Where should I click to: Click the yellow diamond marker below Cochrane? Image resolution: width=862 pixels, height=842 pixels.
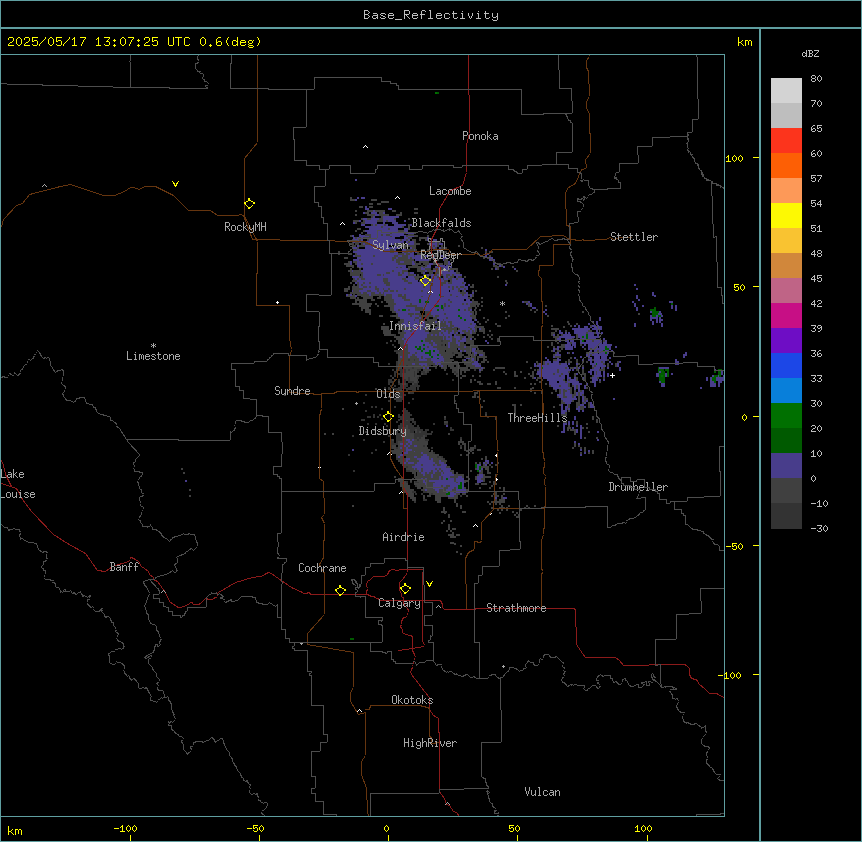[x=340, y=590]
